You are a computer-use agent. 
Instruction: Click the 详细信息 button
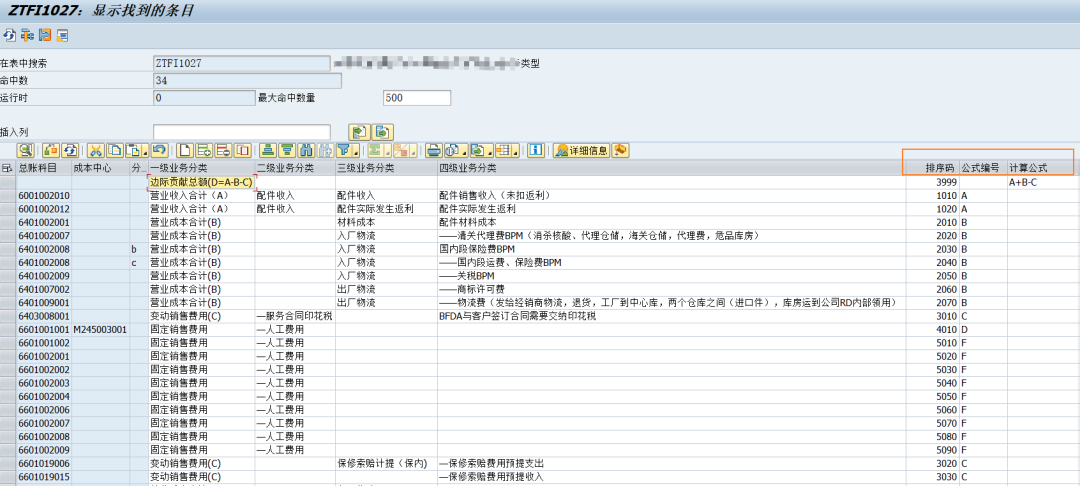582,150
